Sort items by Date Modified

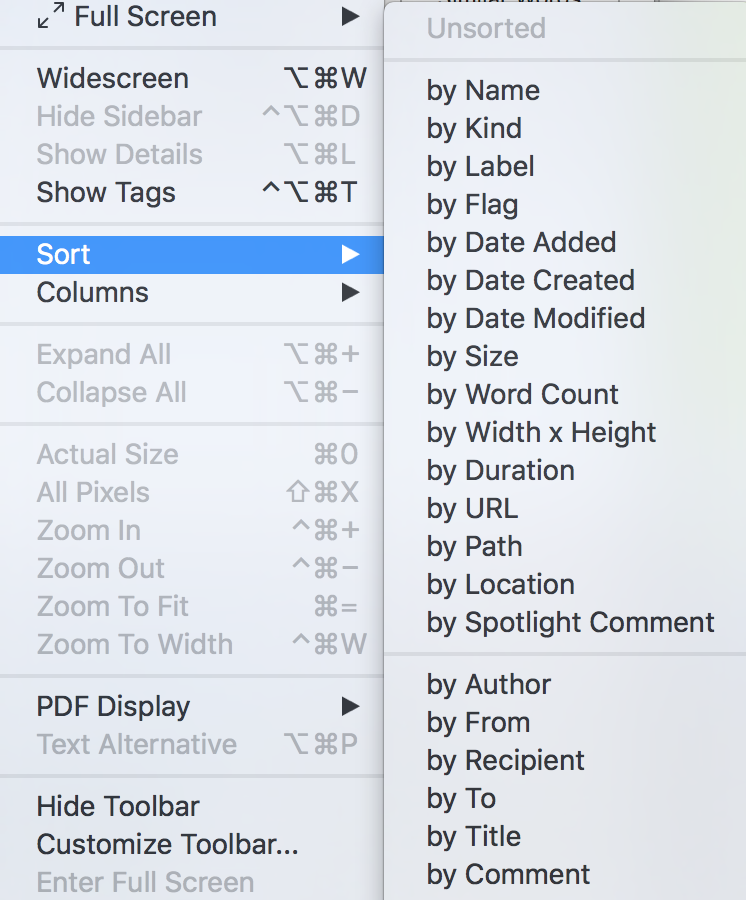(565, 319)
